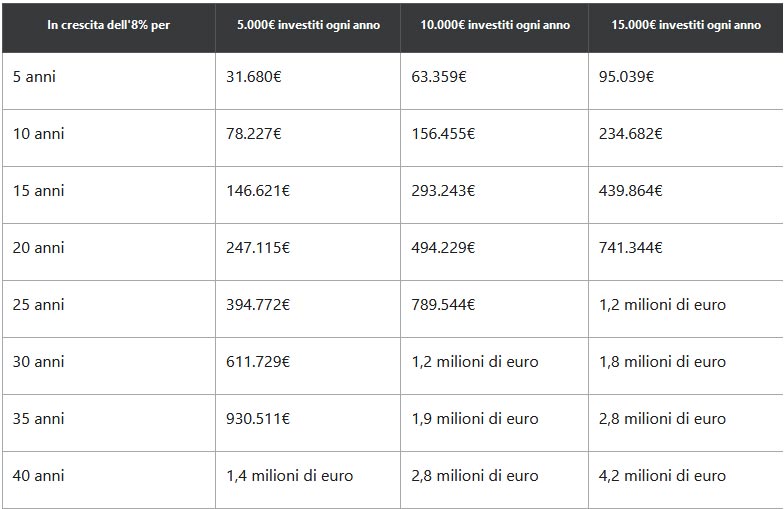The image size is (784, 509).
Task: Select the 156.455€ cell
Action: (443, 133)
